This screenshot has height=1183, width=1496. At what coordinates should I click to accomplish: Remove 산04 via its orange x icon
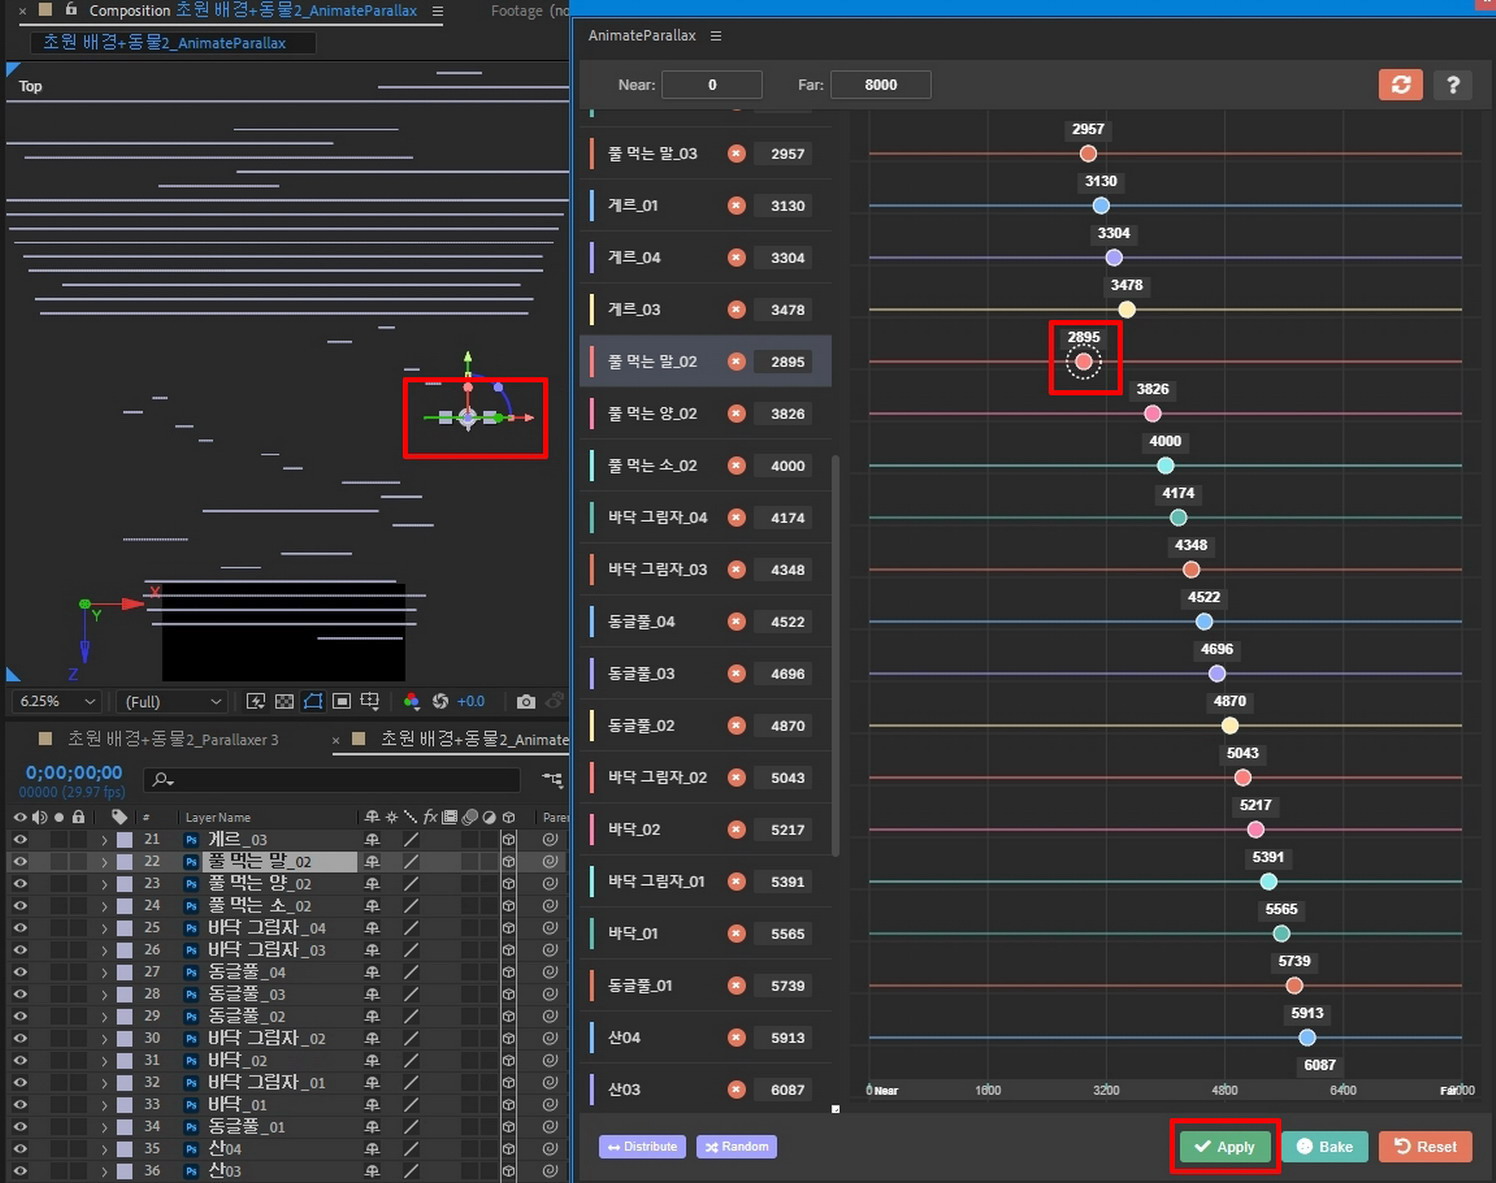[736, 1038]
